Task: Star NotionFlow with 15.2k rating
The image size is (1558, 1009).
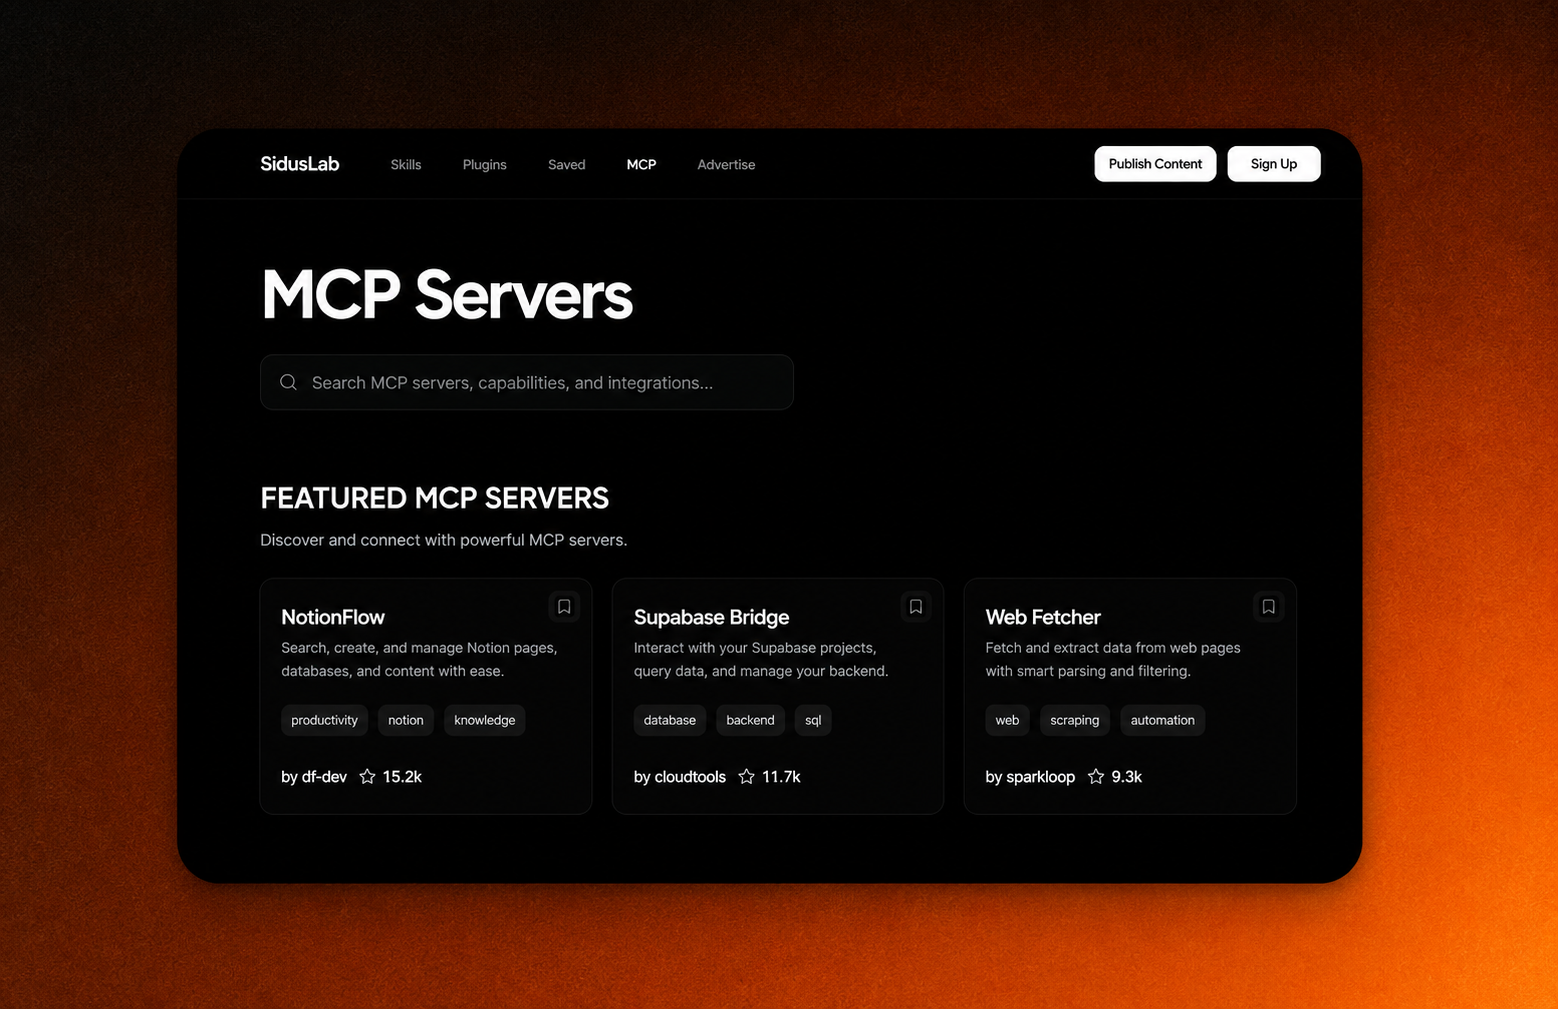Action: point(367,777)
